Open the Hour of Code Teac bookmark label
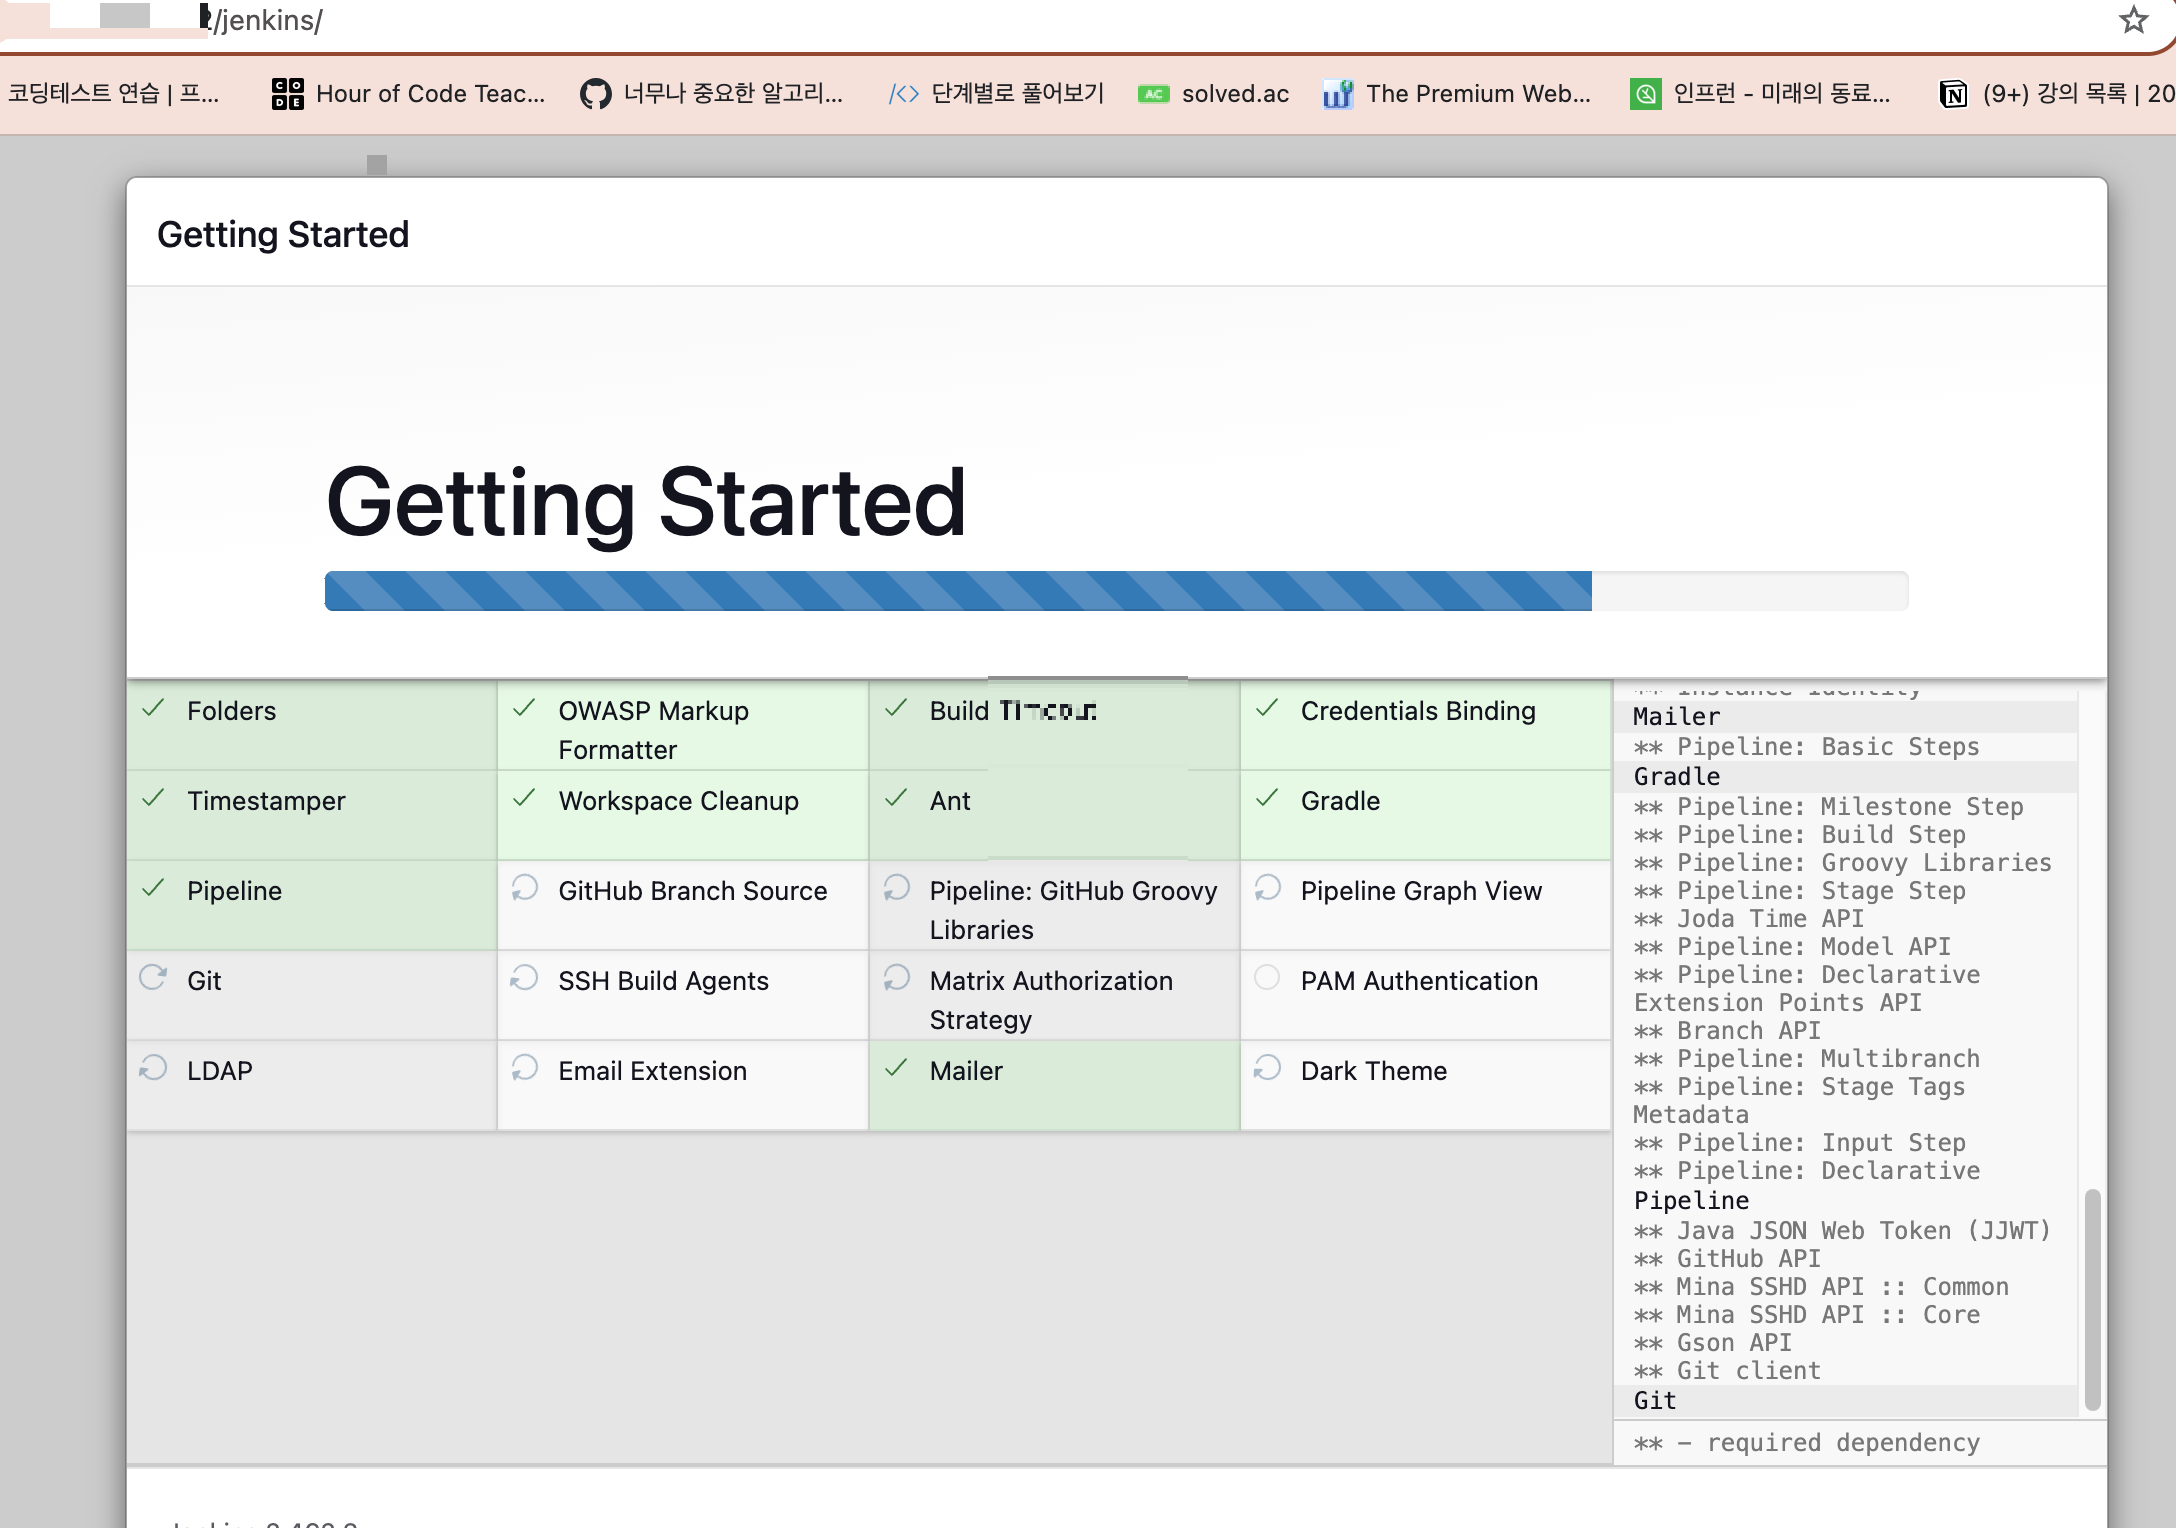Viewport: 2176px width, 1528px height. (x=431, y=94)
